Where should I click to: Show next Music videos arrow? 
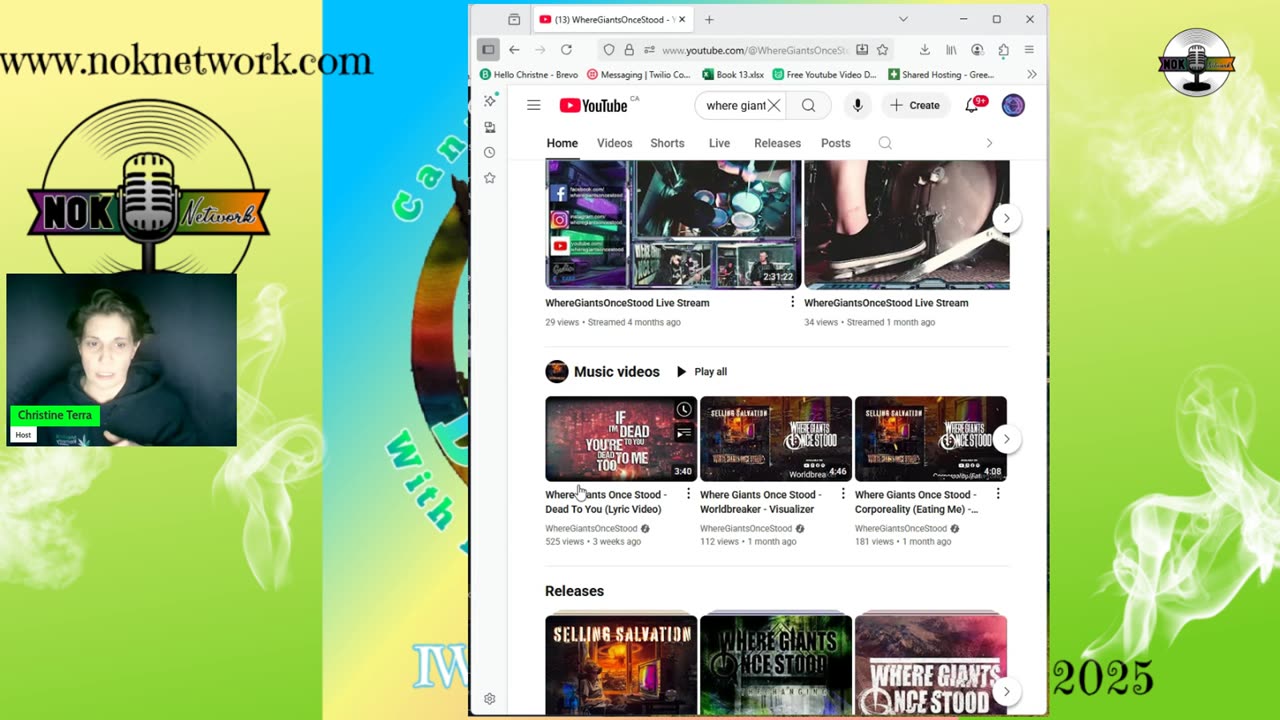(1006, 438)
